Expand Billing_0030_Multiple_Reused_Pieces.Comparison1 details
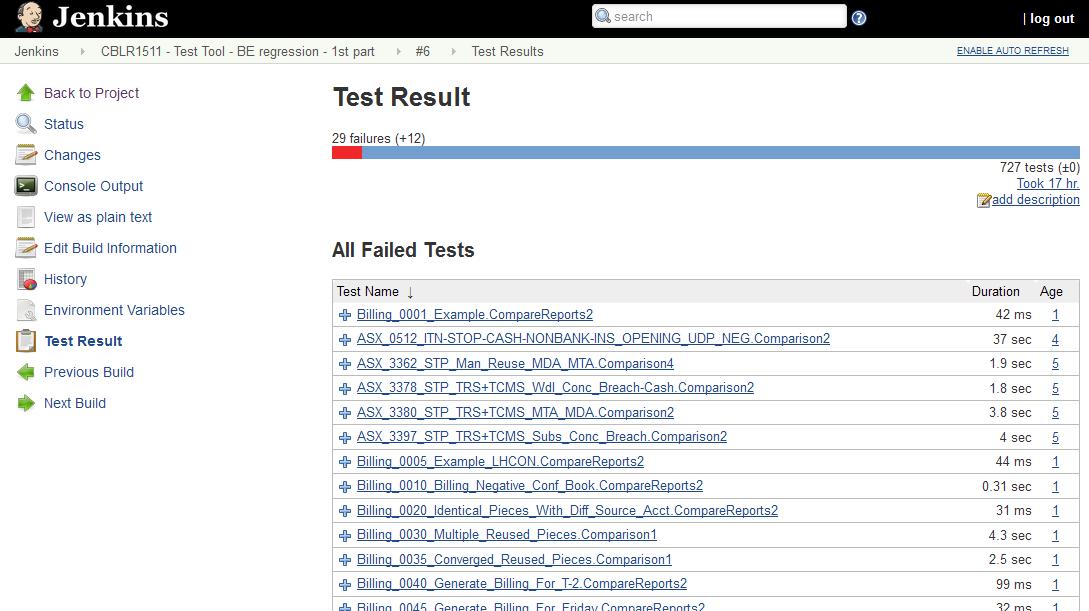1089x611 pixels. tap(345, 535)
